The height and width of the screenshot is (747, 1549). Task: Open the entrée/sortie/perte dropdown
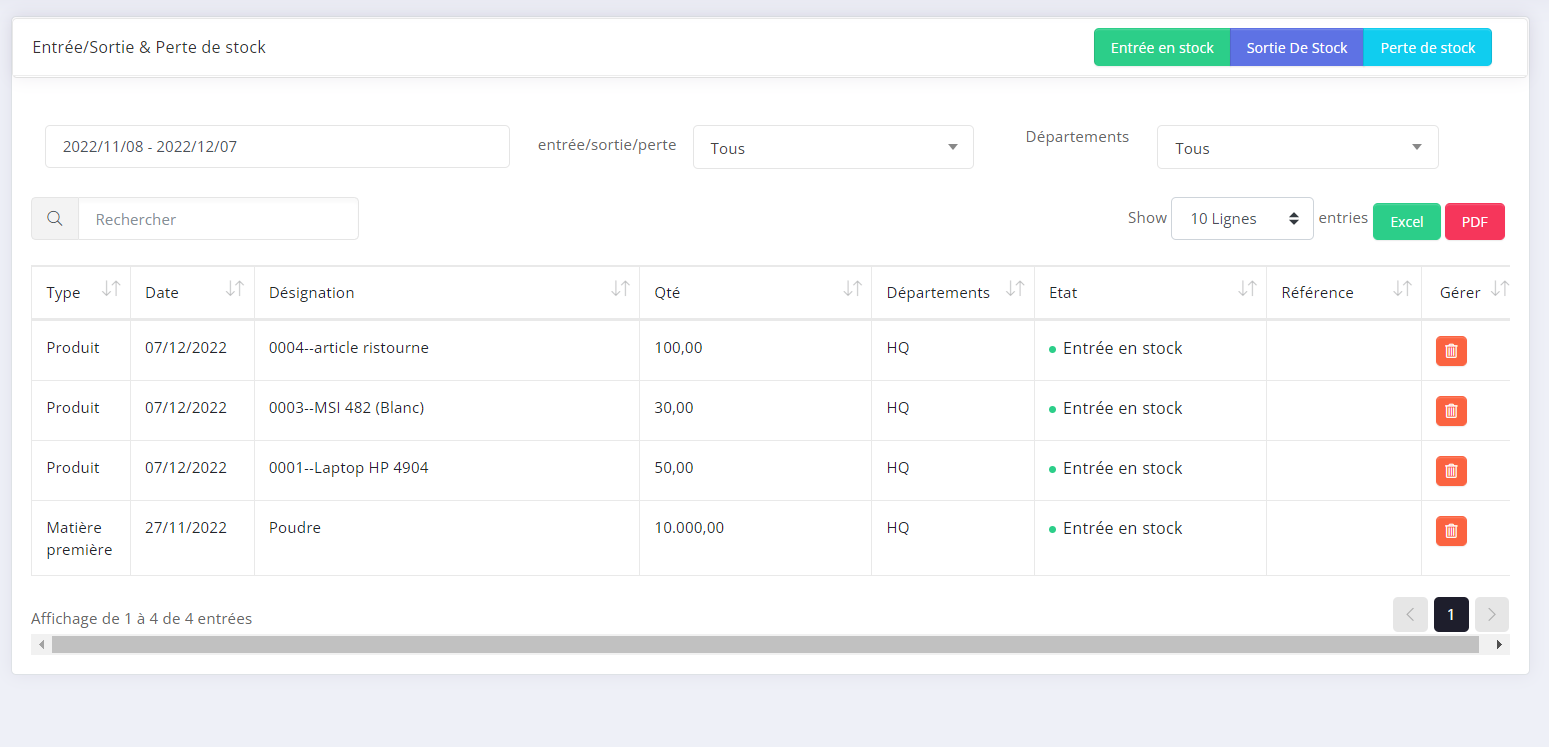pos(833,148)
